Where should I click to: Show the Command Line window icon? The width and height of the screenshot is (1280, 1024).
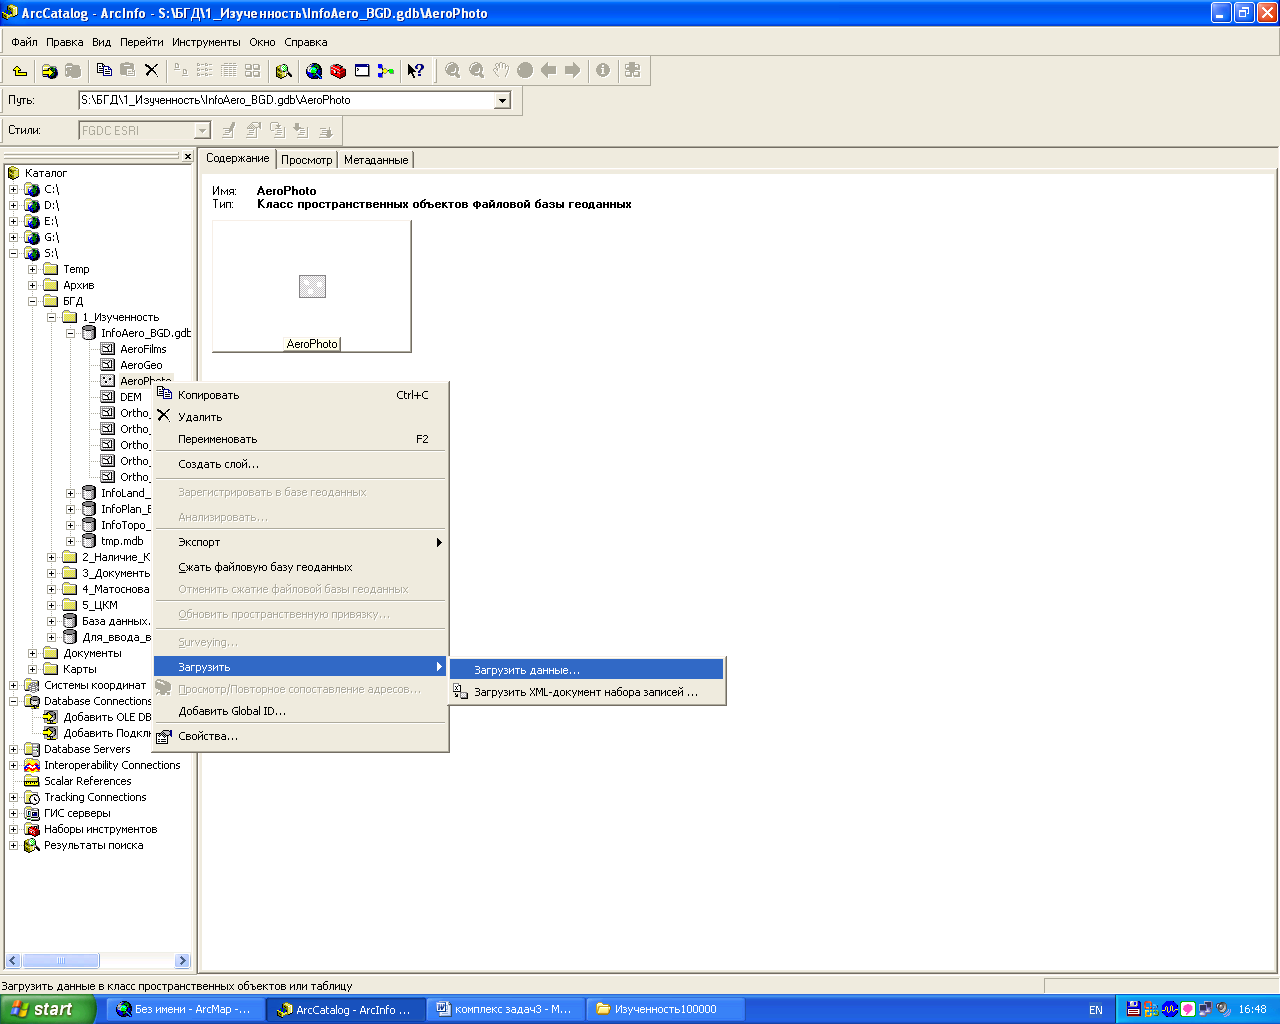[x=362, y=70]
